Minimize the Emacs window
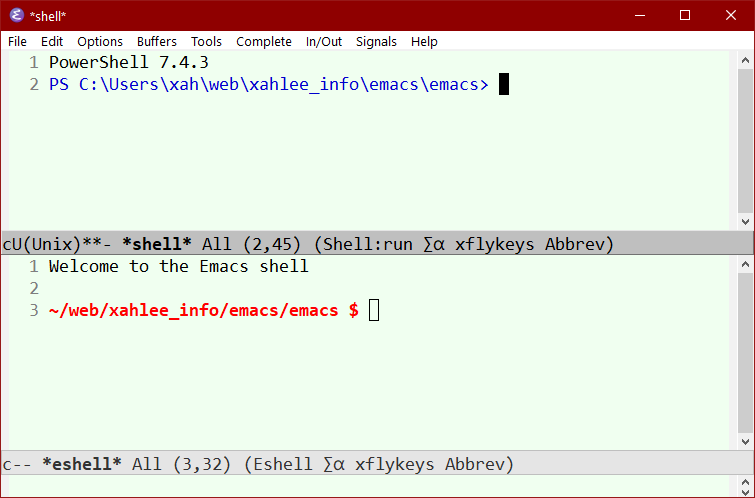 (x=640, y=15)
